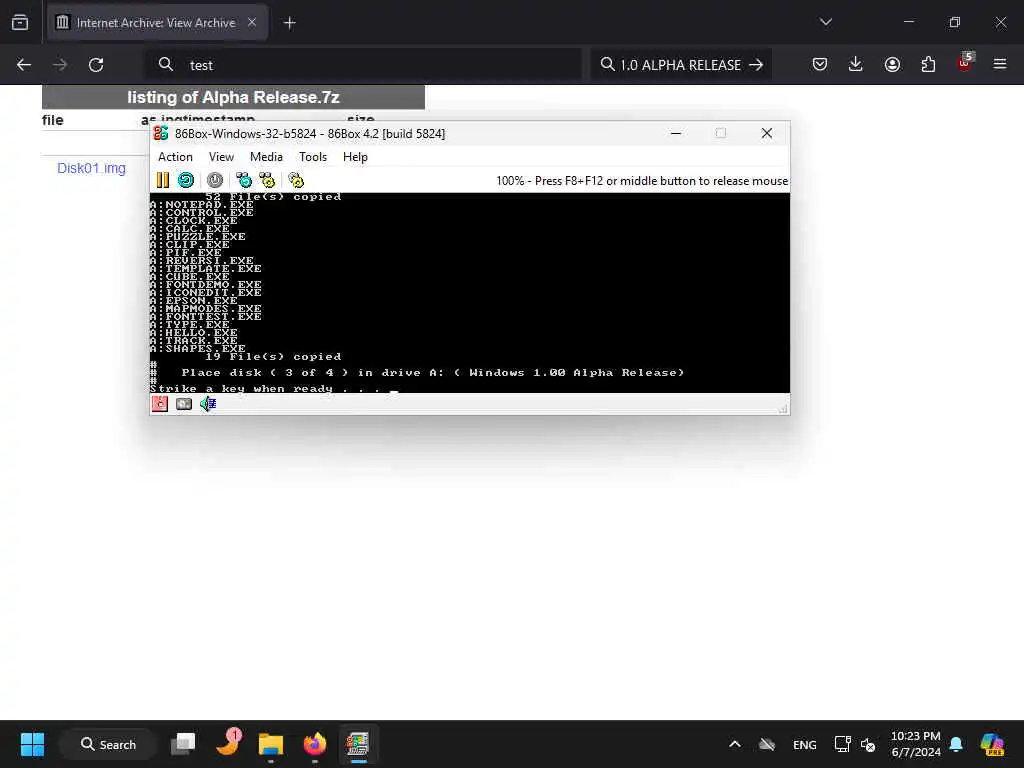This screenshot has height=768, width=1024.
Task: Switch to Firefox from the taskbar
Action: coord(315,744)
